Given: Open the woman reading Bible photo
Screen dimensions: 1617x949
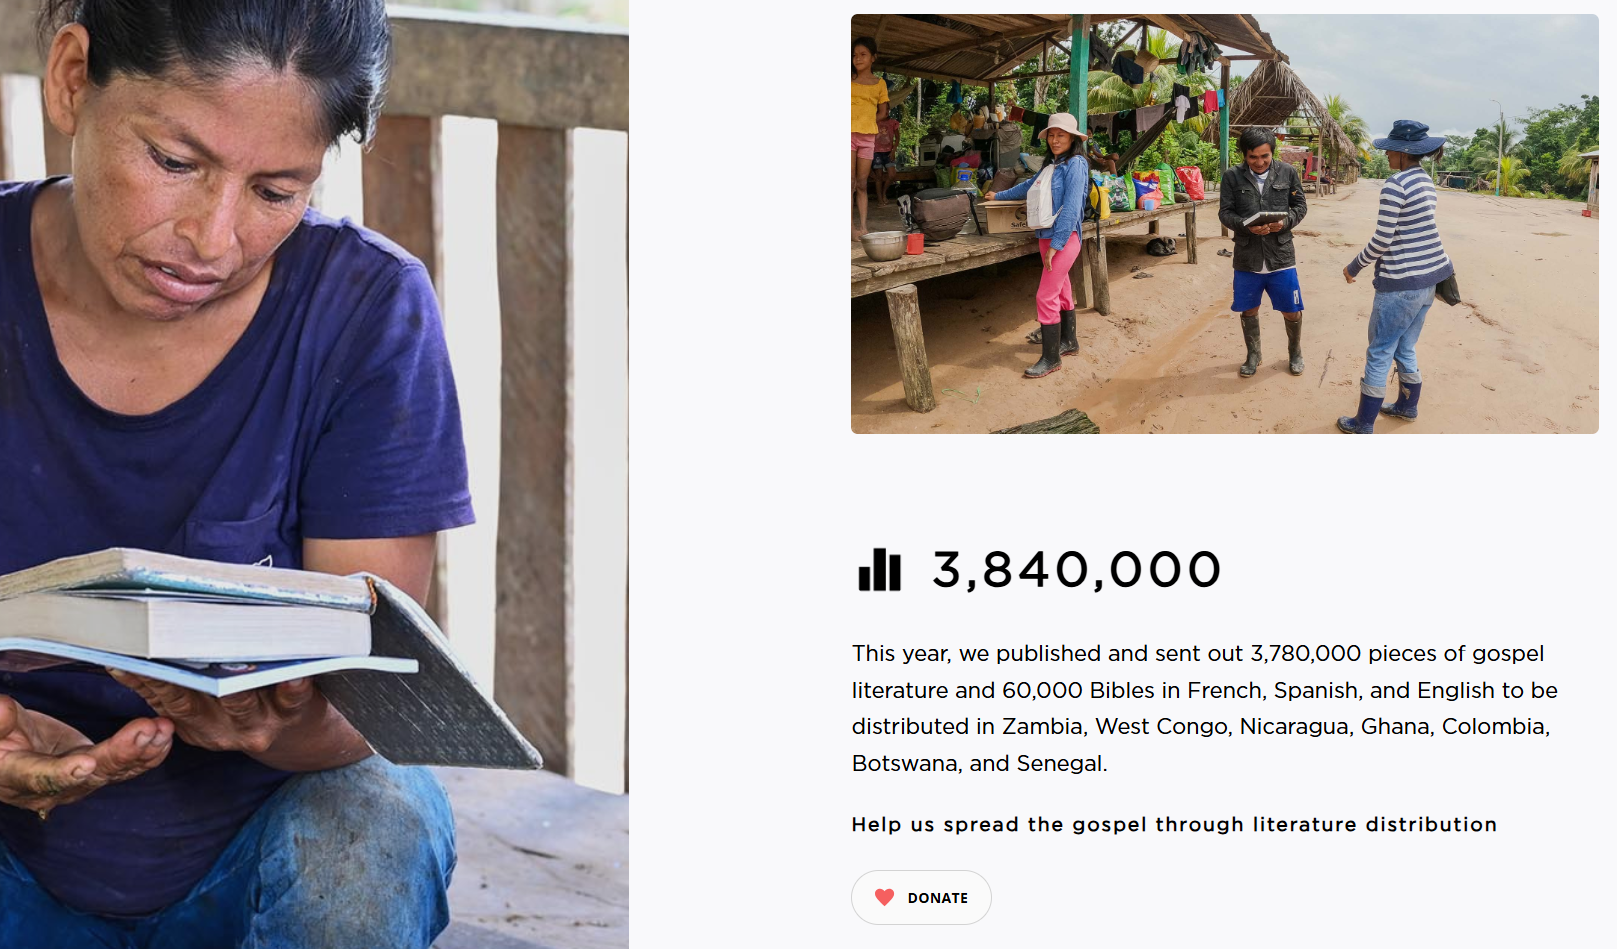Looking at the screenshot, I should (x=314, y=474).
